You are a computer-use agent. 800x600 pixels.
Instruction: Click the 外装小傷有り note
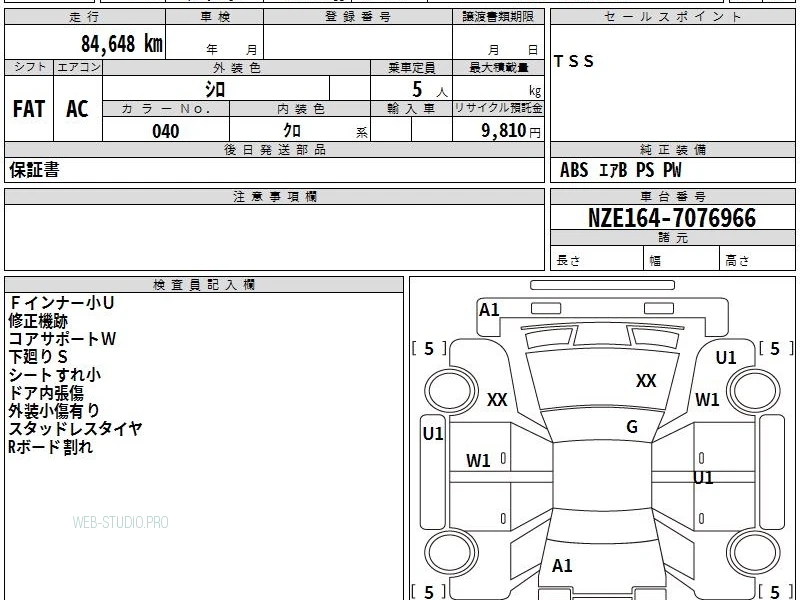click(x=54, y=411)
